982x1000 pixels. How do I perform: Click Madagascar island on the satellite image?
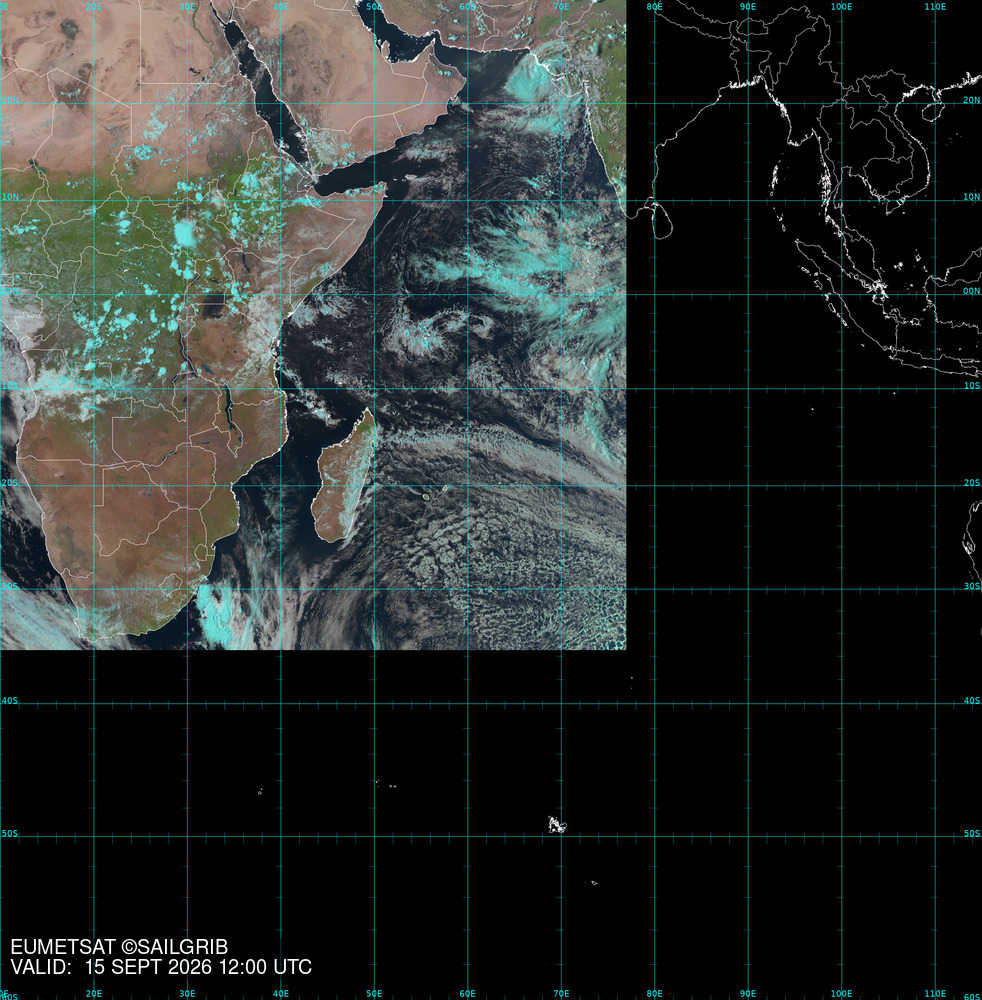click(x=344, y=476)
